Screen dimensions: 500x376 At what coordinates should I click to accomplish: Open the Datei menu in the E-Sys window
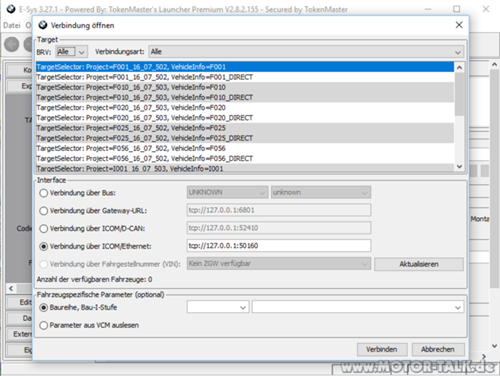pos(12,25)
